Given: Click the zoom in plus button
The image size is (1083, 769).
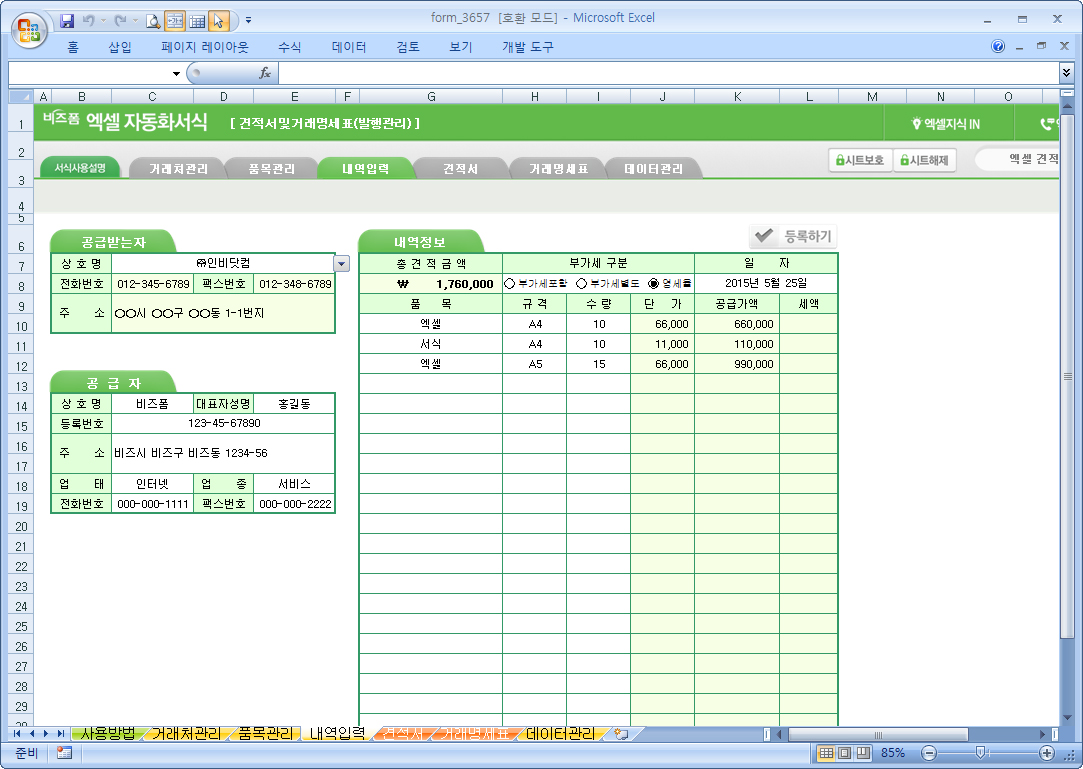Looking at the screenshot, I should [1047, 753].
